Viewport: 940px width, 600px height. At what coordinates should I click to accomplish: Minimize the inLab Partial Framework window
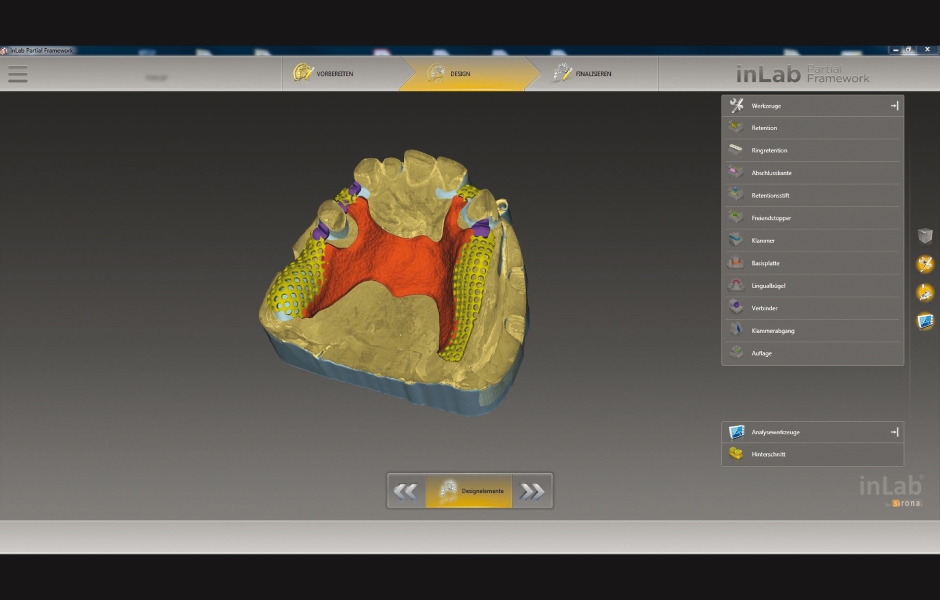click(x=896, y=50)
